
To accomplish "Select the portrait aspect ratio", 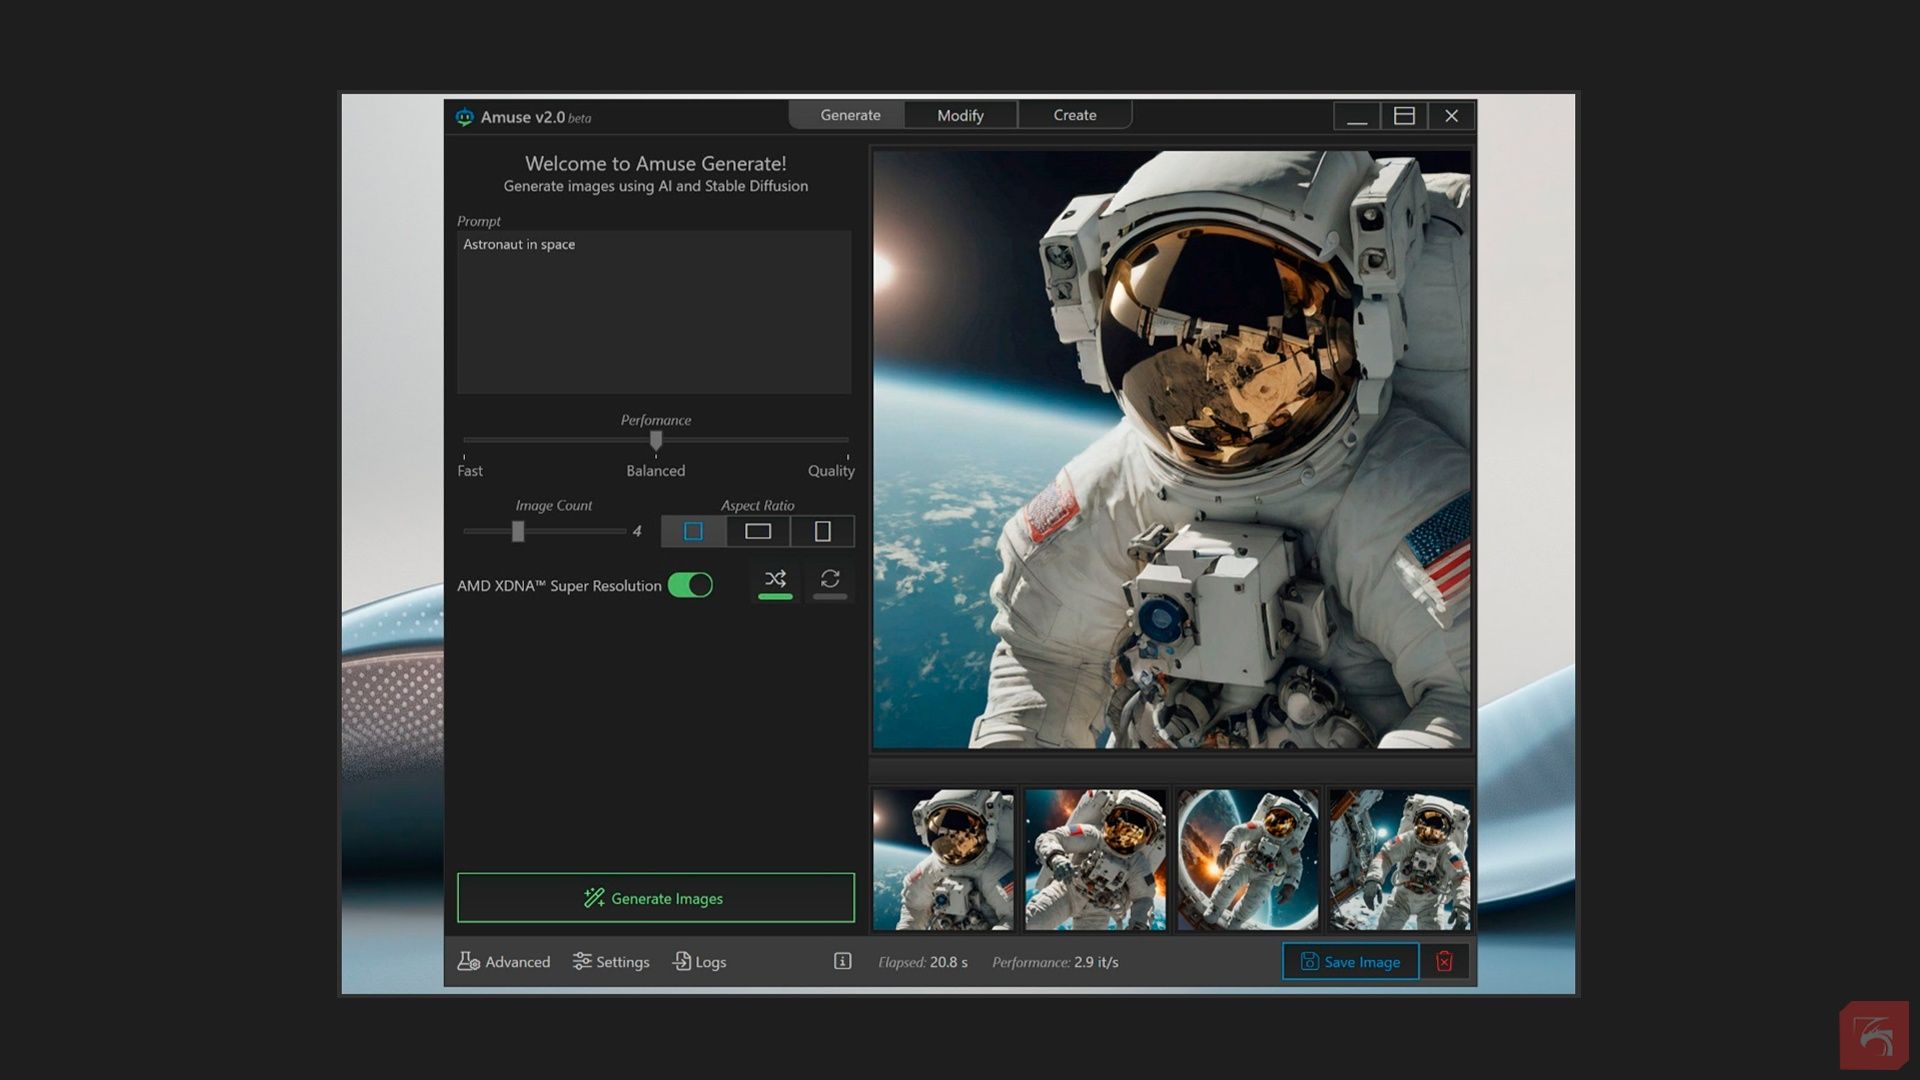I will [822, 531].
